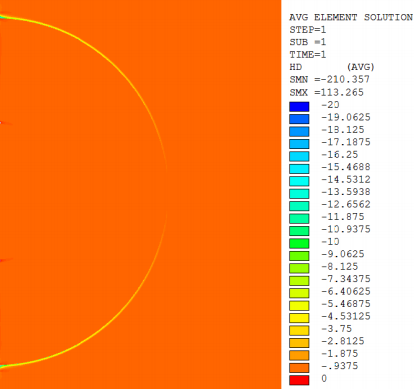Click the cyan swatch beside -14.5312
The width and height of the screenshot is (414, 389).
pos(299,181)
